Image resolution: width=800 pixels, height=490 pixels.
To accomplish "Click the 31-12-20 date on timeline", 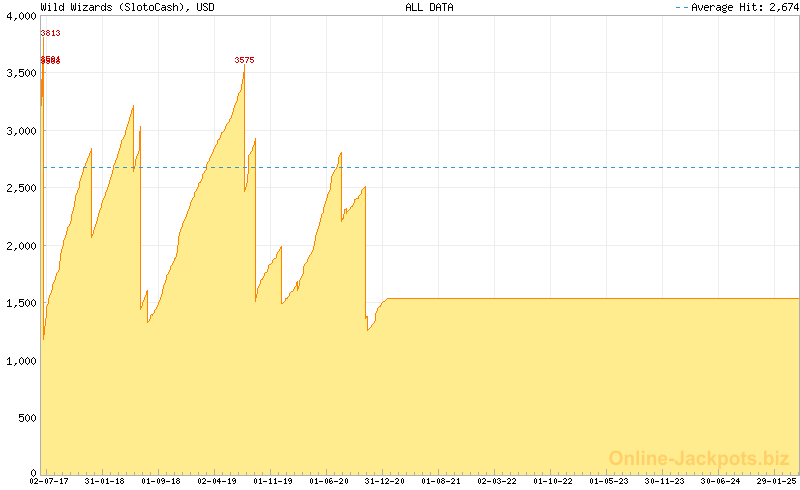I will (385, 481).
